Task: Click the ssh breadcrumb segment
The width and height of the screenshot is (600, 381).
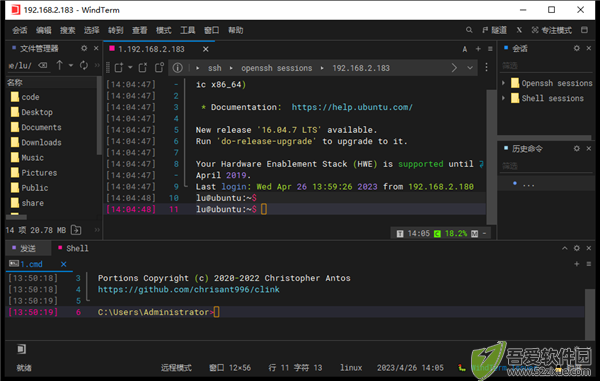Action: [x=215, y=68]
